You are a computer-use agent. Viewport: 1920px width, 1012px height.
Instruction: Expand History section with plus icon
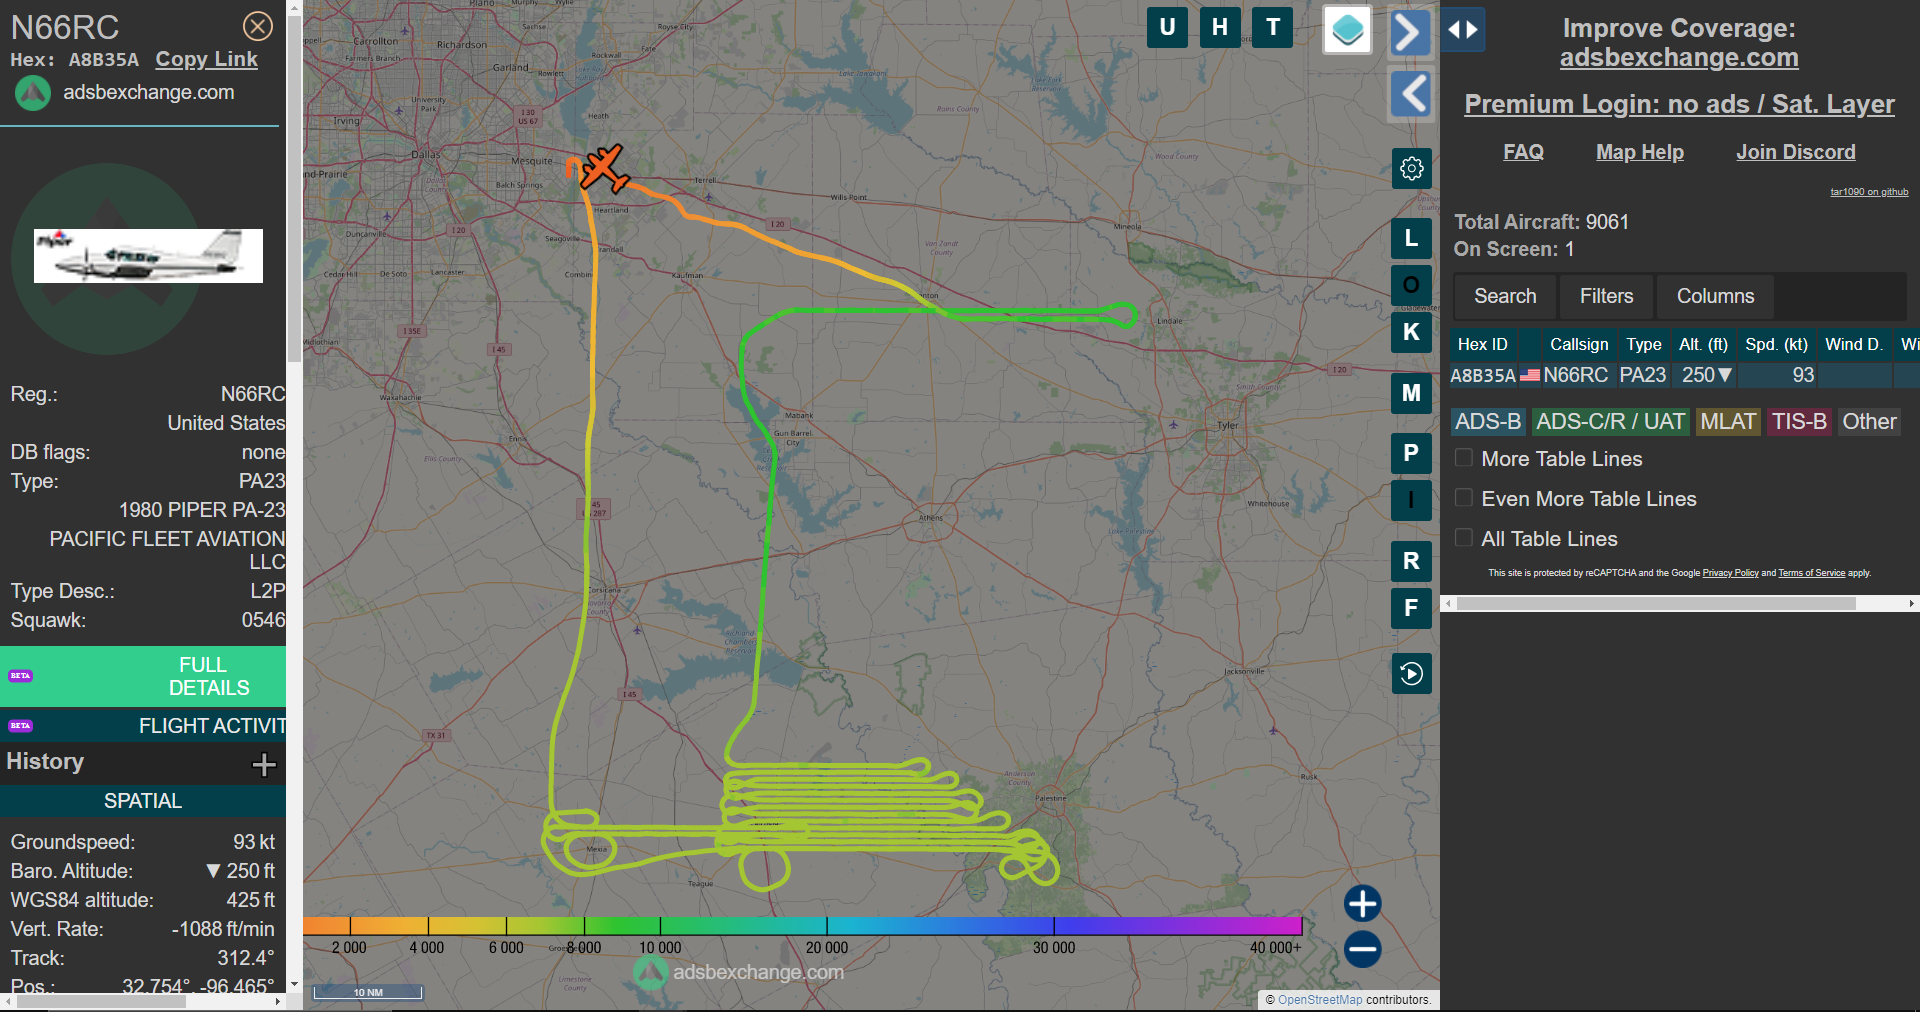264,765
